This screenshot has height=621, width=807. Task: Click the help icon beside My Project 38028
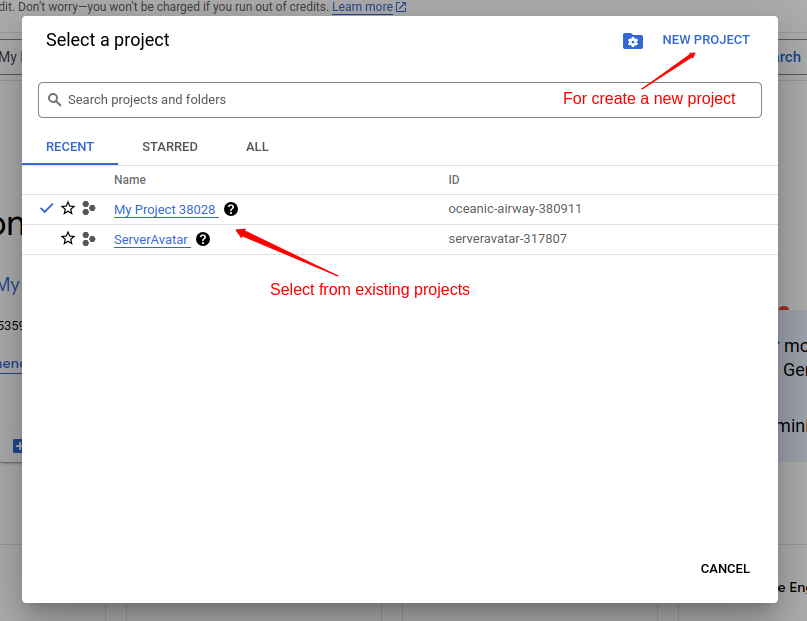(231, 209)
